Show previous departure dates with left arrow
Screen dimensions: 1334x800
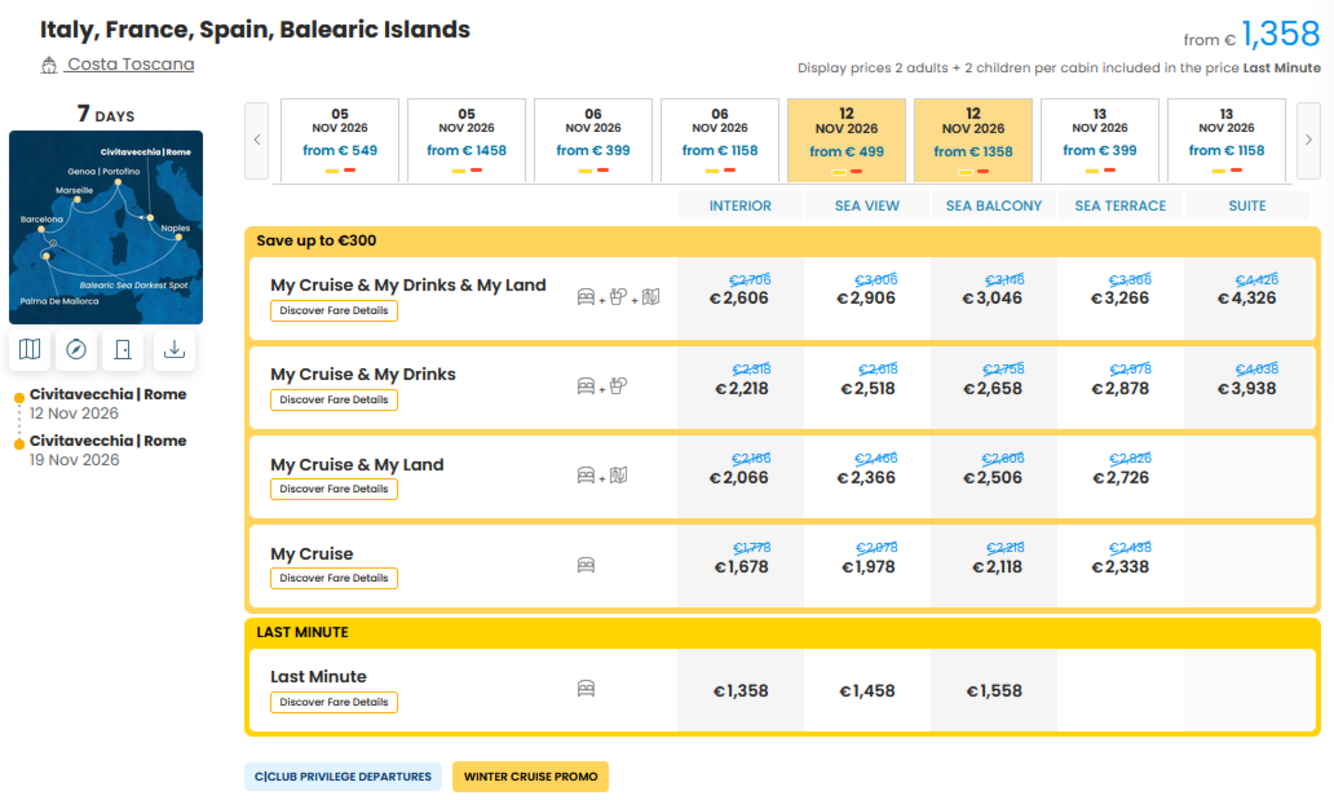pyautogui.click(x=257, y=140)
